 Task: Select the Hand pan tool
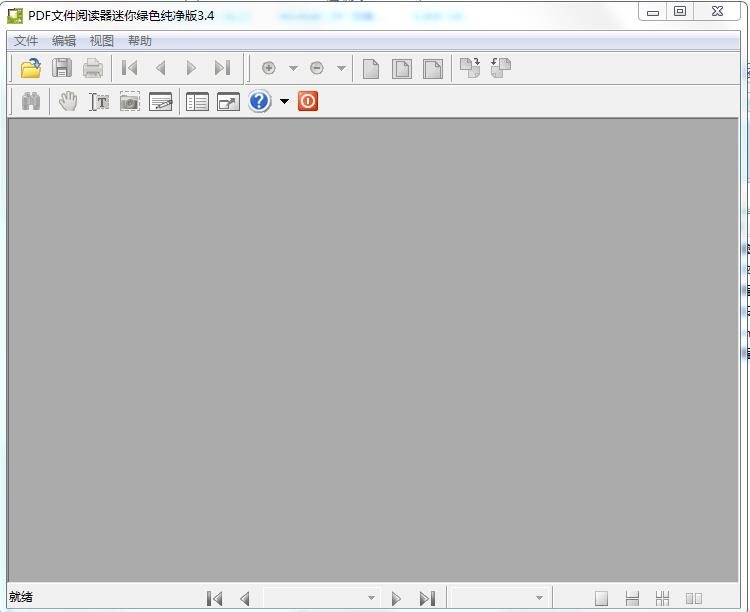pos(68,101)
